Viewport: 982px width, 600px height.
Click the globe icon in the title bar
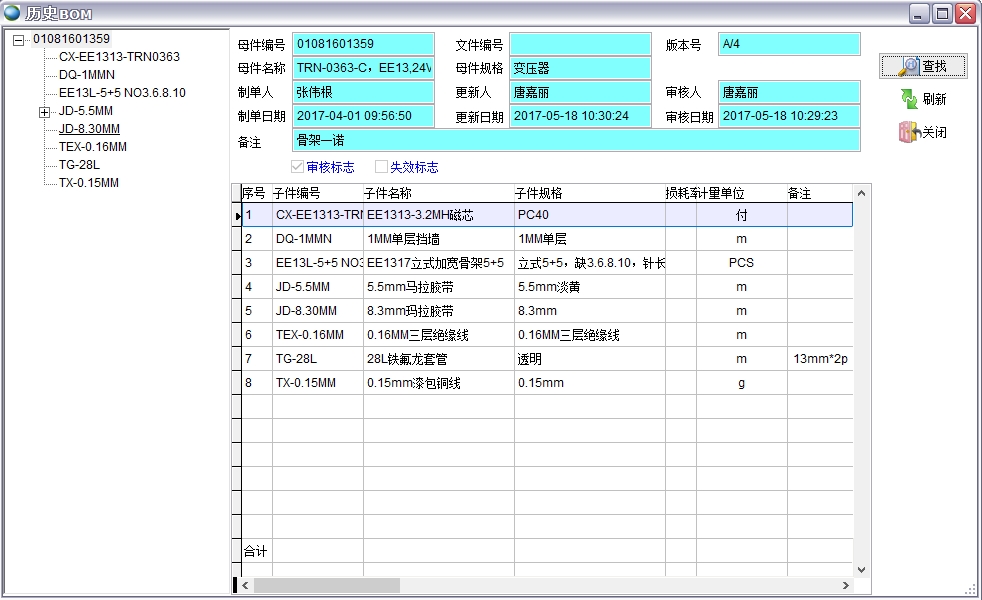[x=13, y=13]
